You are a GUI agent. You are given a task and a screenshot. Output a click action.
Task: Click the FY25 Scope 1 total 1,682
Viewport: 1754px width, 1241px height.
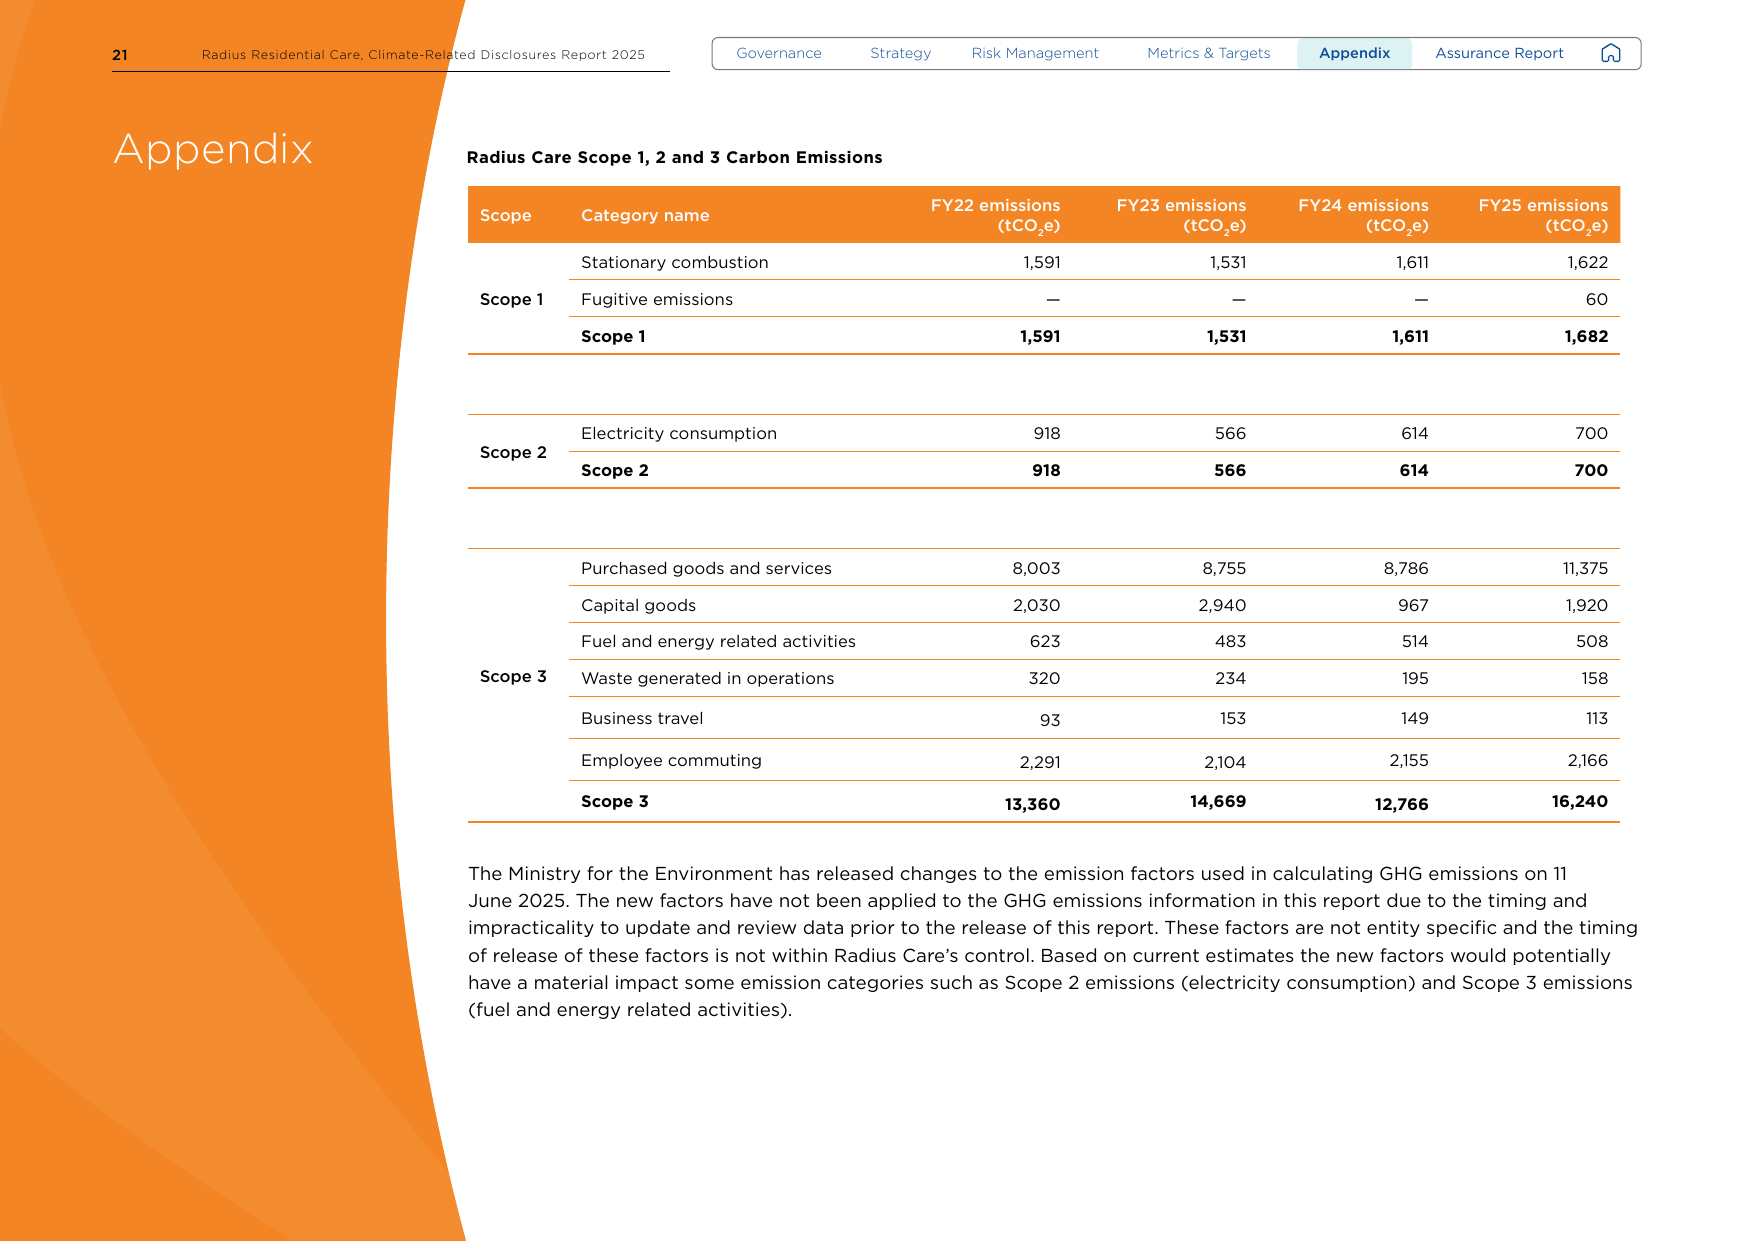[x=1586, y=336]
